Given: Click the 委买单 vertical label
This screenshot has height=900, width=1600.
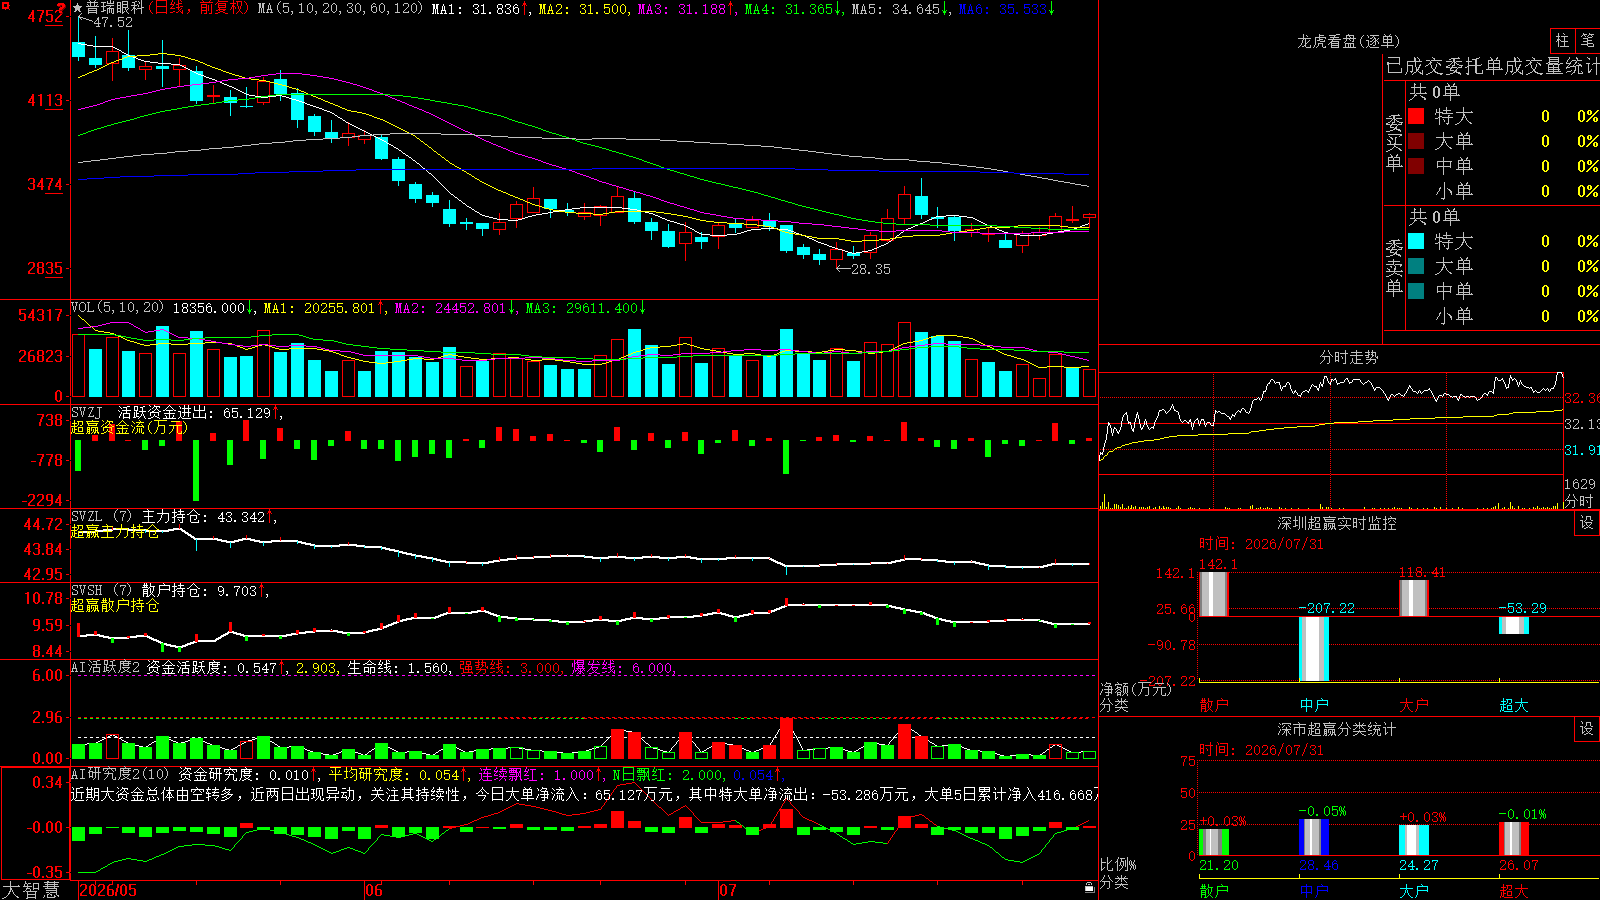Looking at the screenshot, I should [x=1394, y=142].
